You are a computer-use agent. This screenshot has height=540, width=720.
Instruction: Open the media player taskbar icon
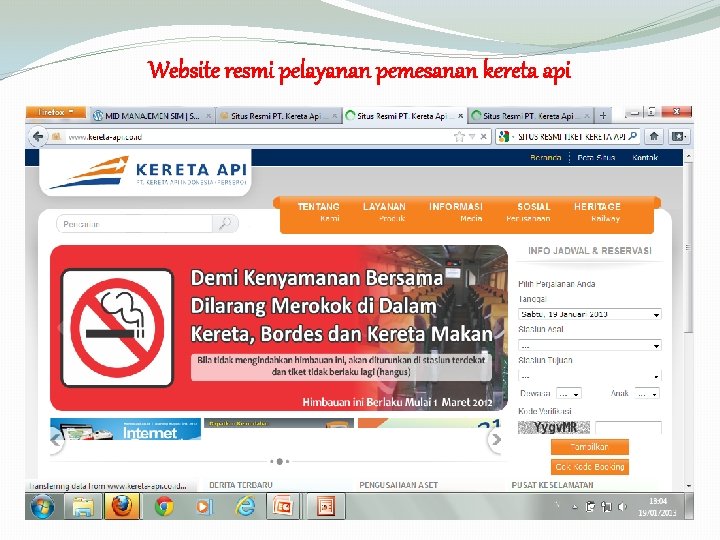[204, 506]
